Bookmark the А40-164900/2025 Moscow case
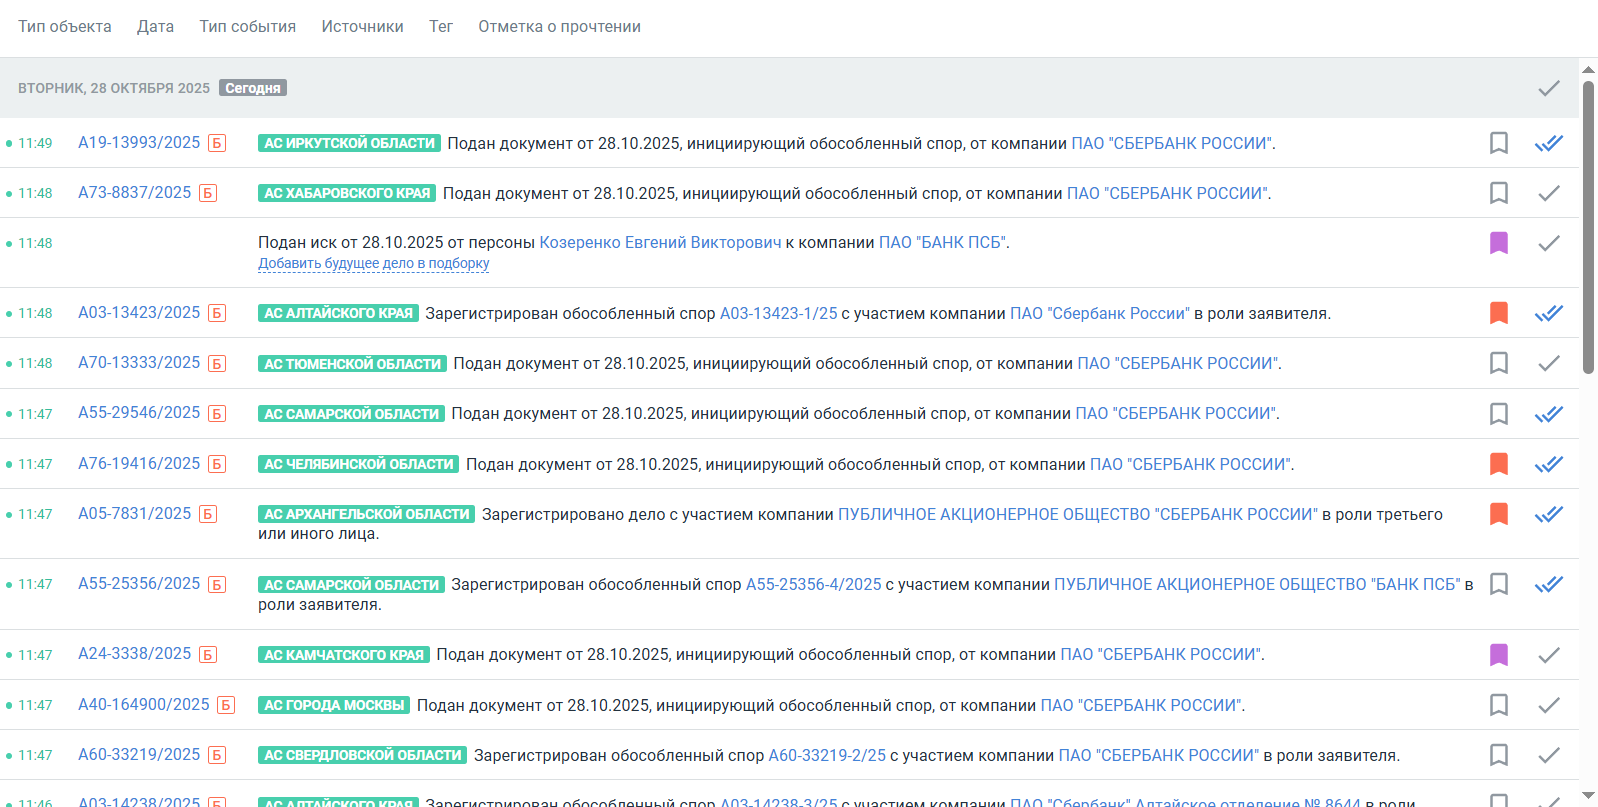This screenshot has height=807, width=1598. tap(1498, 705)
